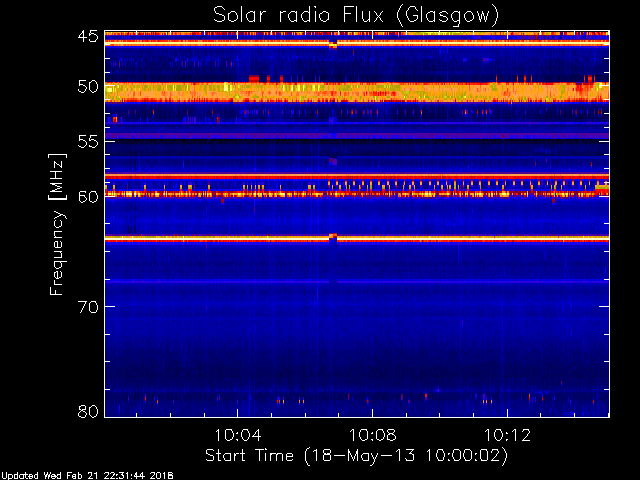Screen dimensions: 640x480
Task: Click the wide orange-yellow band near 50 MHz
Action: point(357,92)
